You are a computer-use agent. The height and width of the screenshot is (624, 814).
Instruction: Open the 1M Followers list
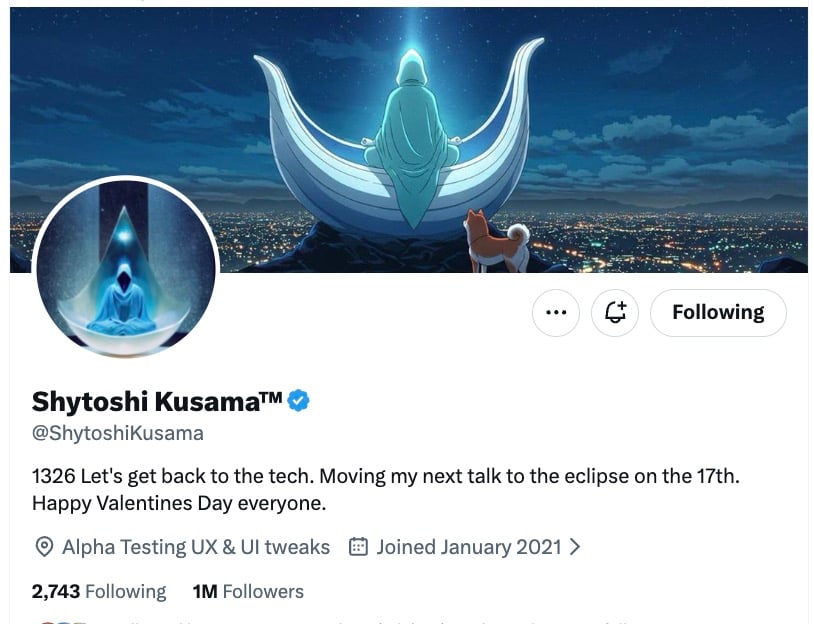[248, 591]
